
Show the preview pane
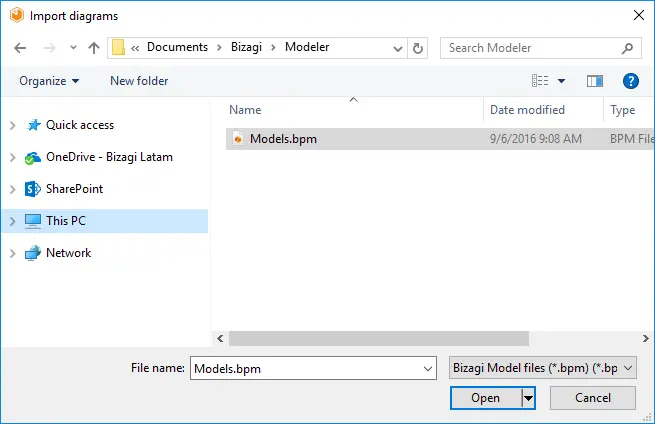pyautogui.click(x=594, y=81)
